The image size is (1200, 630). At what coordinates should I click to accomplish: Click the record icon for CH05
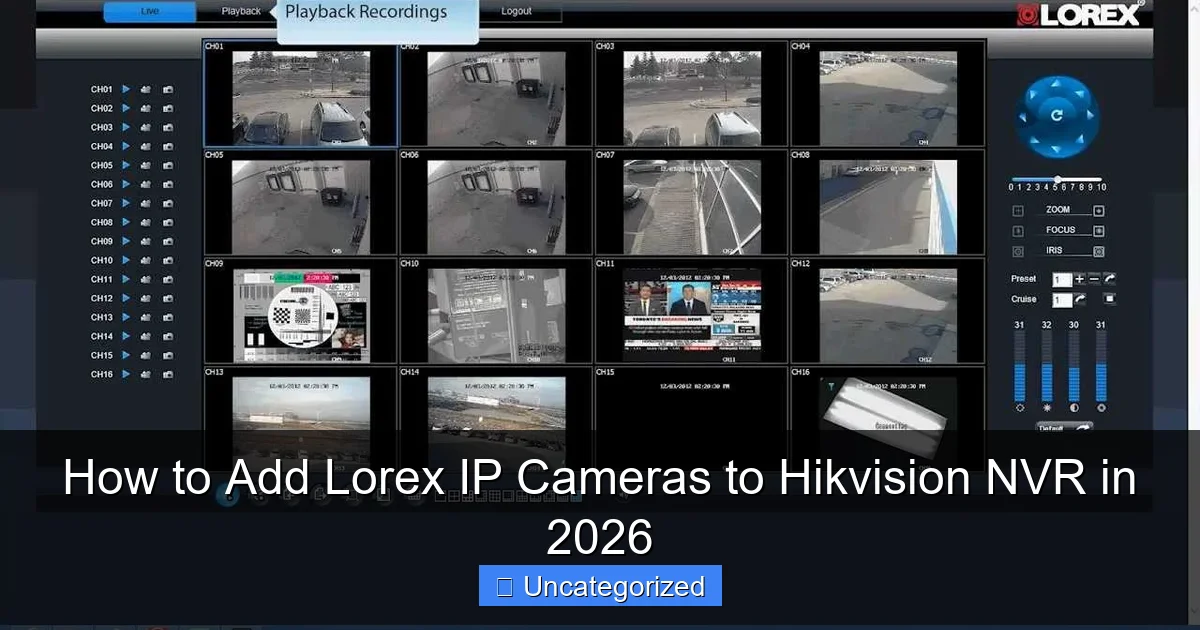click(145, 165)
